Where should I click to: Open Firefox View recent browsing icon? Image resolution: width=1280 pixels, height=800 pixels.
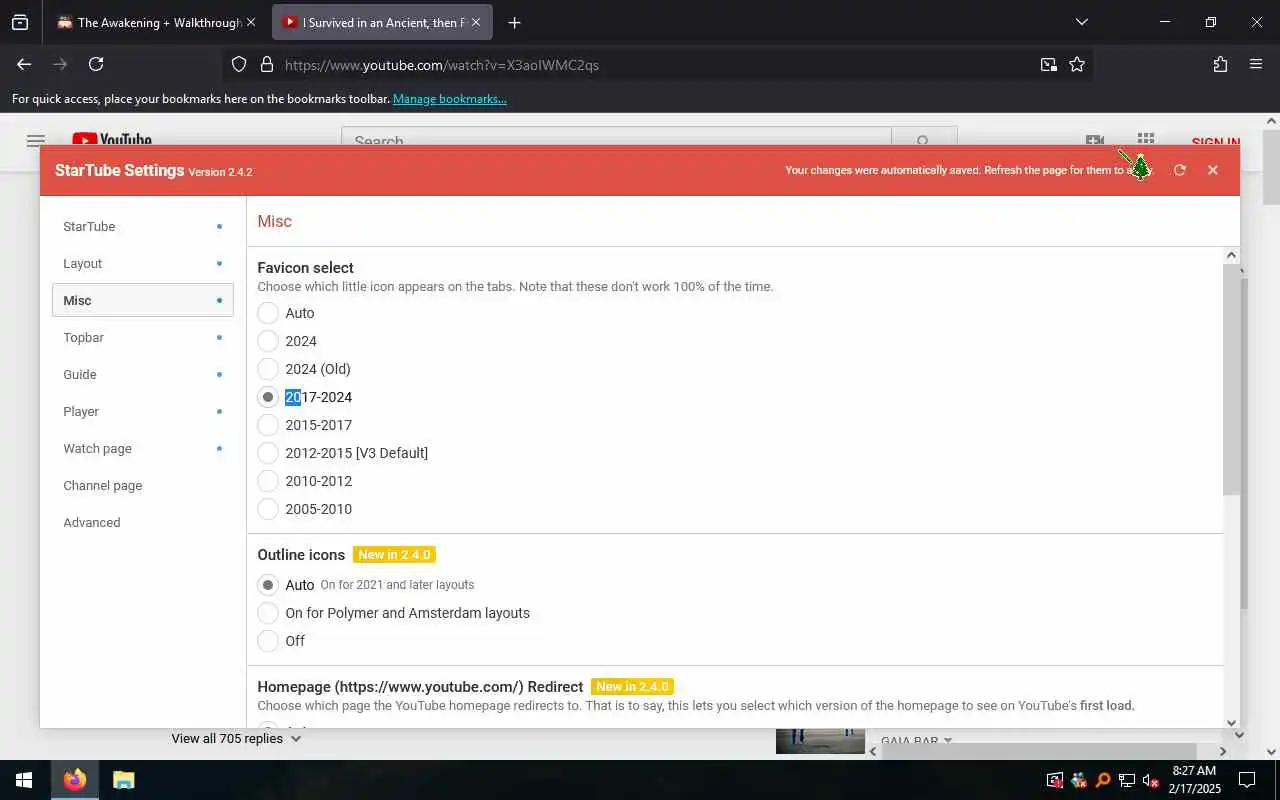[20, 22]
